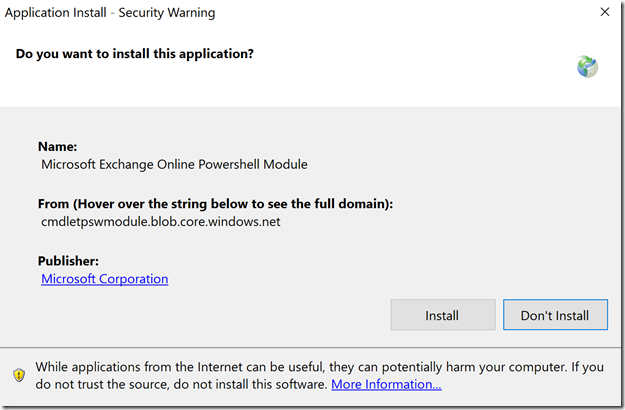Close the Security Warning dialog window
The image size is (625, 410).
[x=605, y=13]
